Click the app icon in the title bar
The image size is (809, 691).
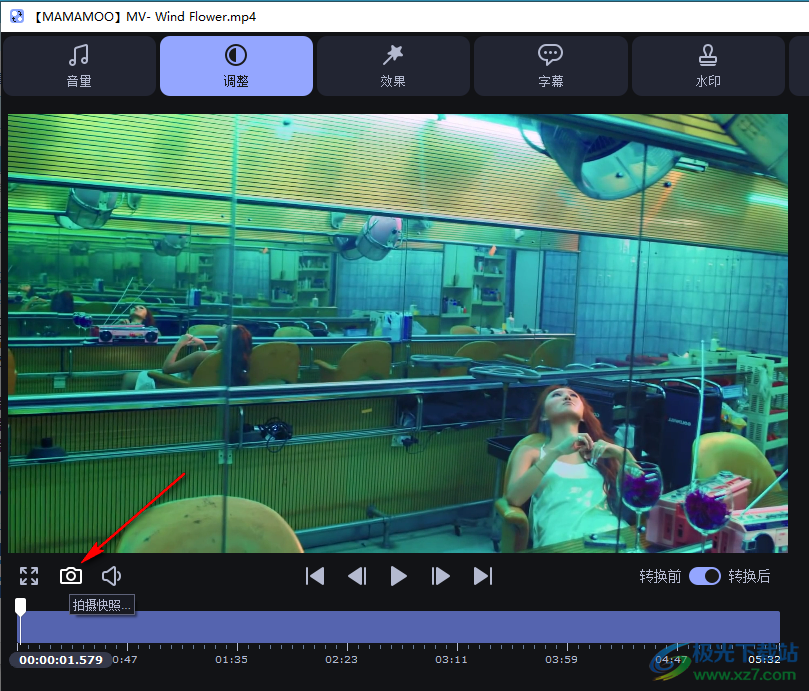click(17, 17)
